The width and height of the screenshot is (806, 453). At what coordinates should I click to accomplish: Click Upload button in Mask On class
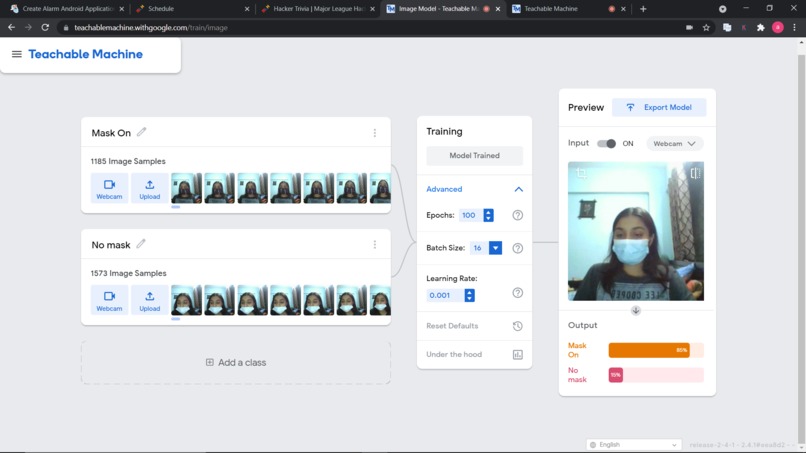pyautogui.click(x=150, y=188)
